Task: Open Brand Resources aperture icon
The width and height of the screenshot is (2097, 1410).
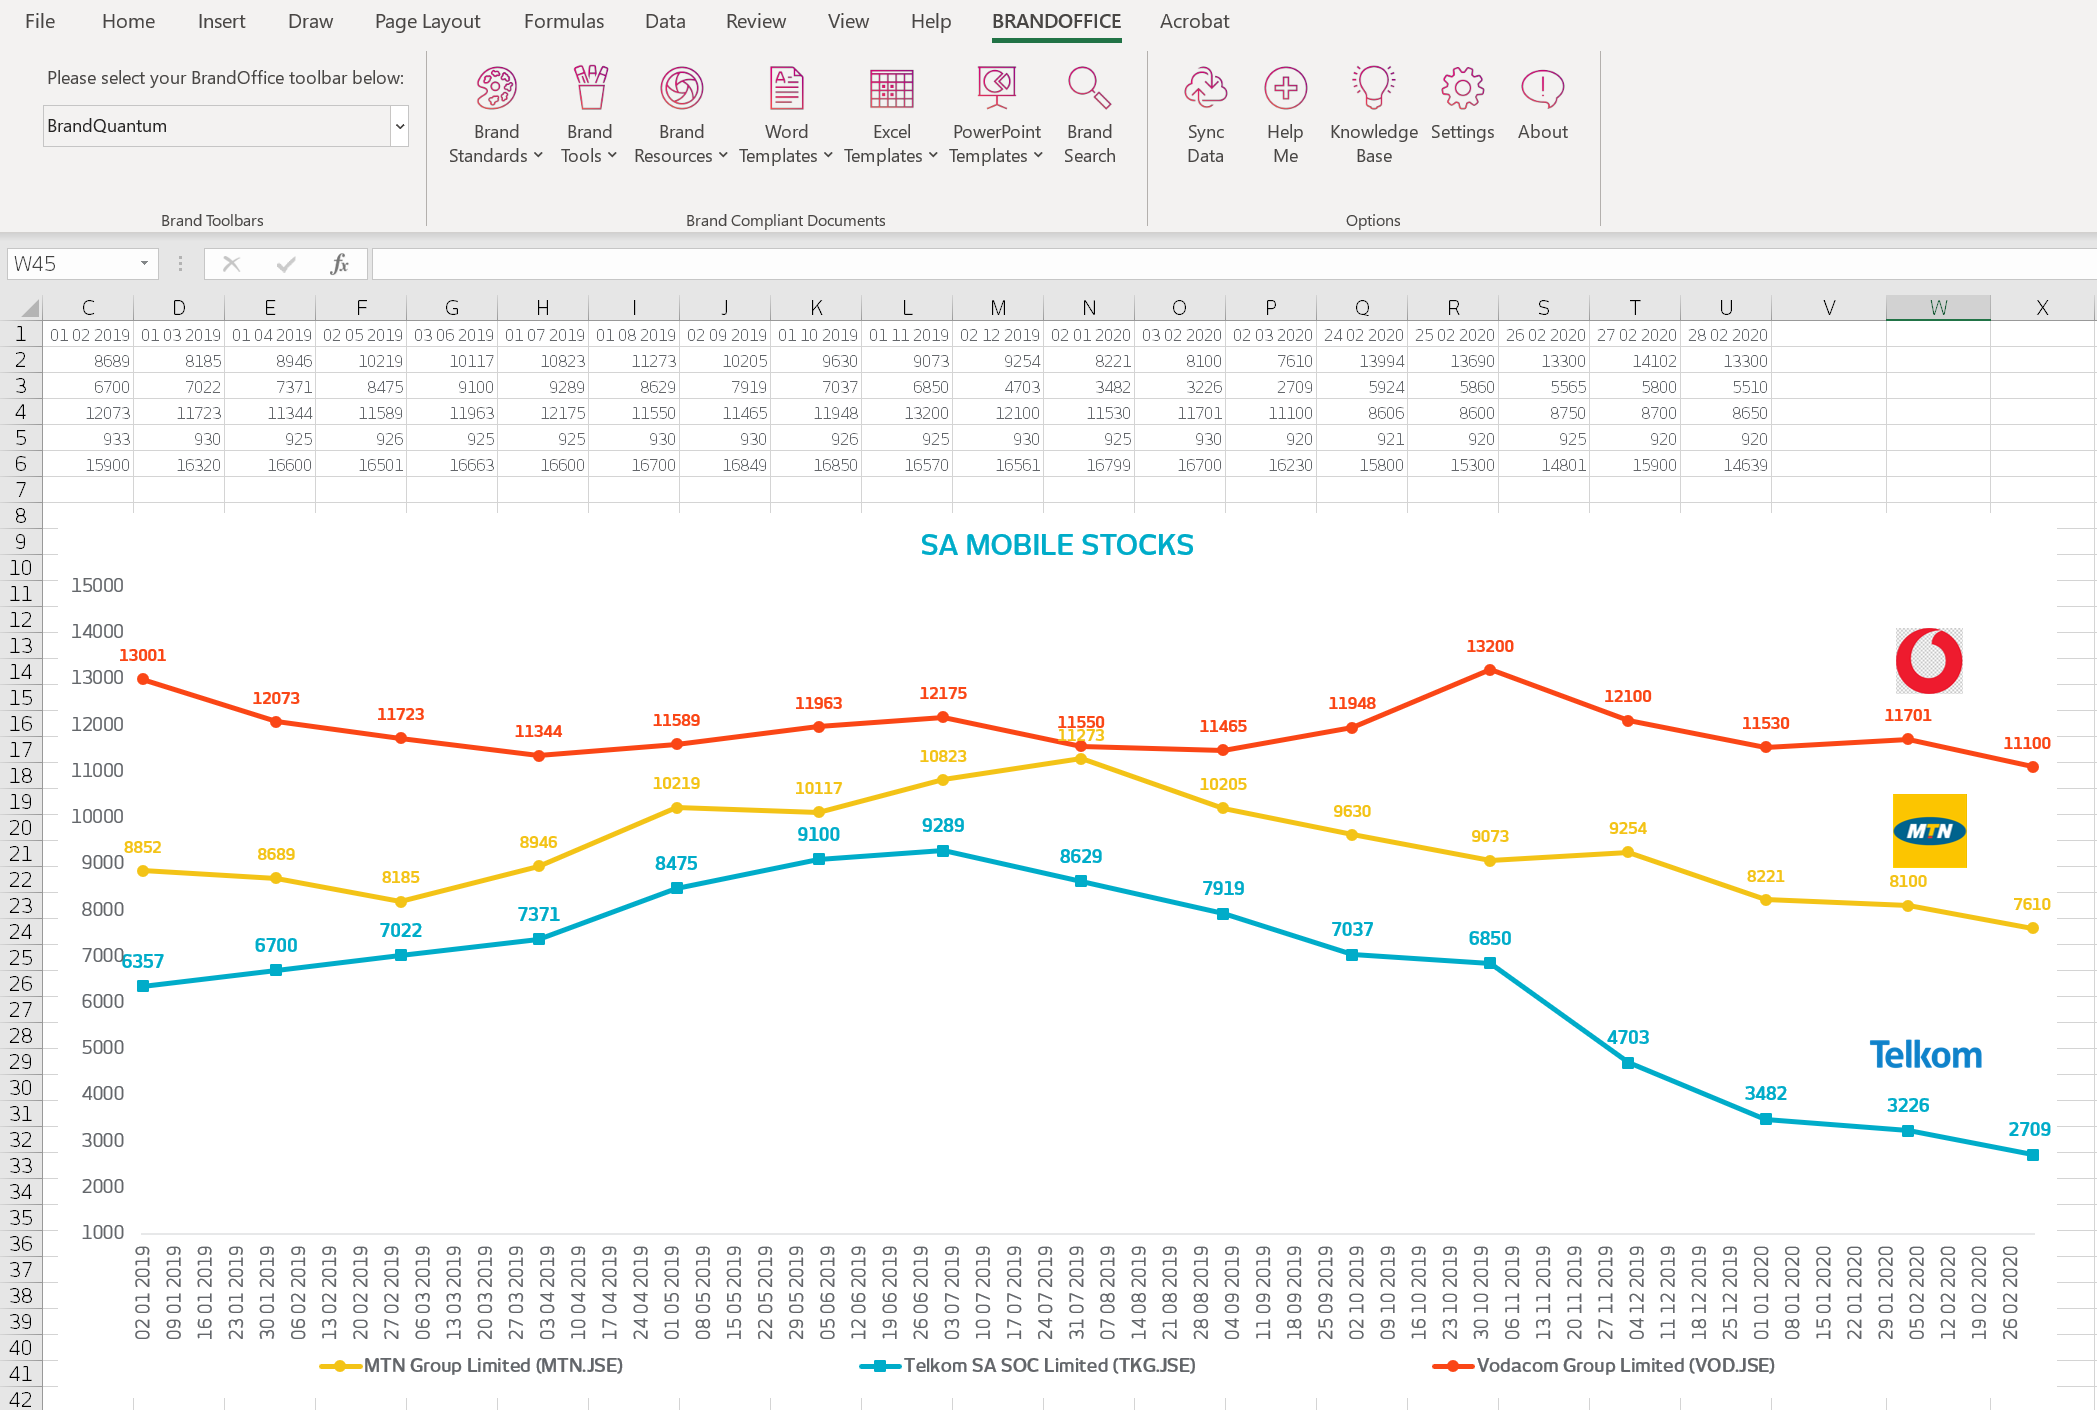Action: tap(681, 89)
